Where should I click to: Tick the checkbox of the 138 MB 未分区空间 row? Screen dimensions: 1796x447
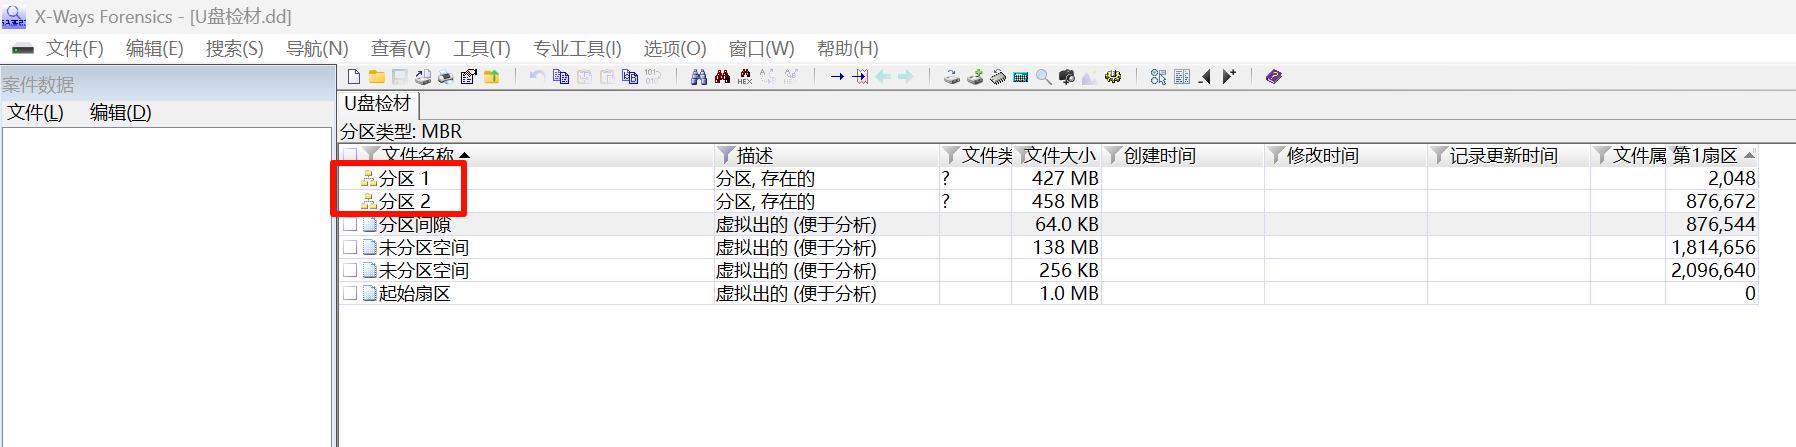pos(350,247)
